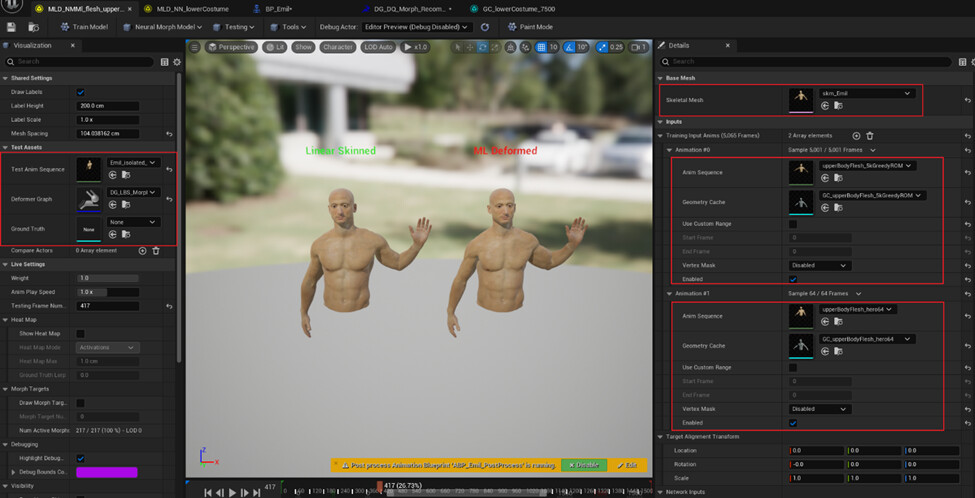975x498 pixels.
Task: Choose the Select mode cursor tool
Action: click(x=458, y=47)
